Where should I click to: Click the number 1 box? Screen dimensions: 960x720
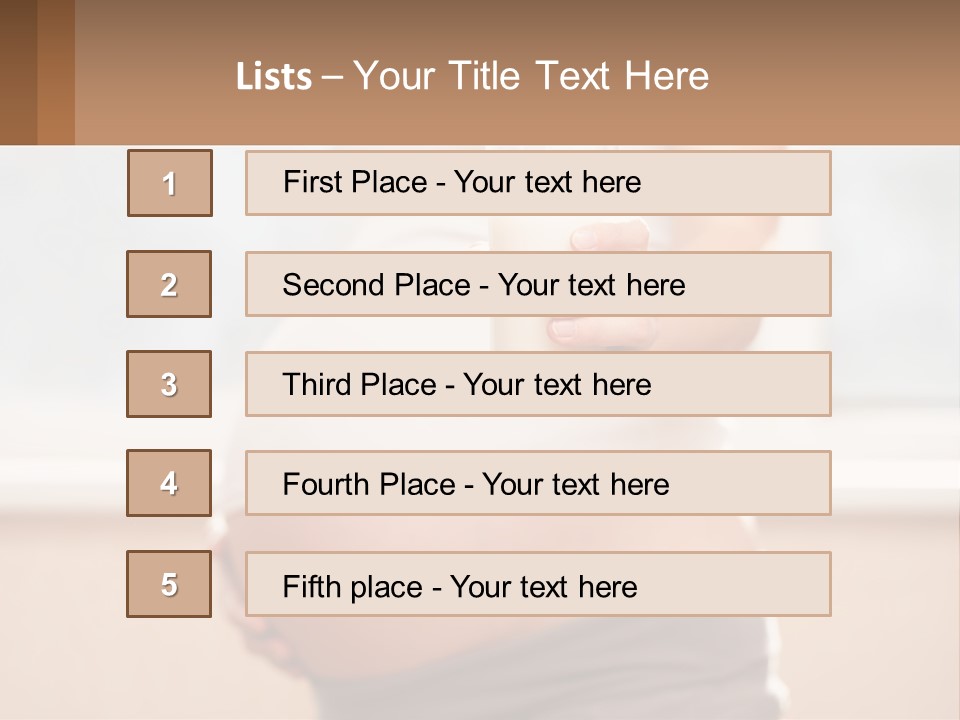click(170, 183)
